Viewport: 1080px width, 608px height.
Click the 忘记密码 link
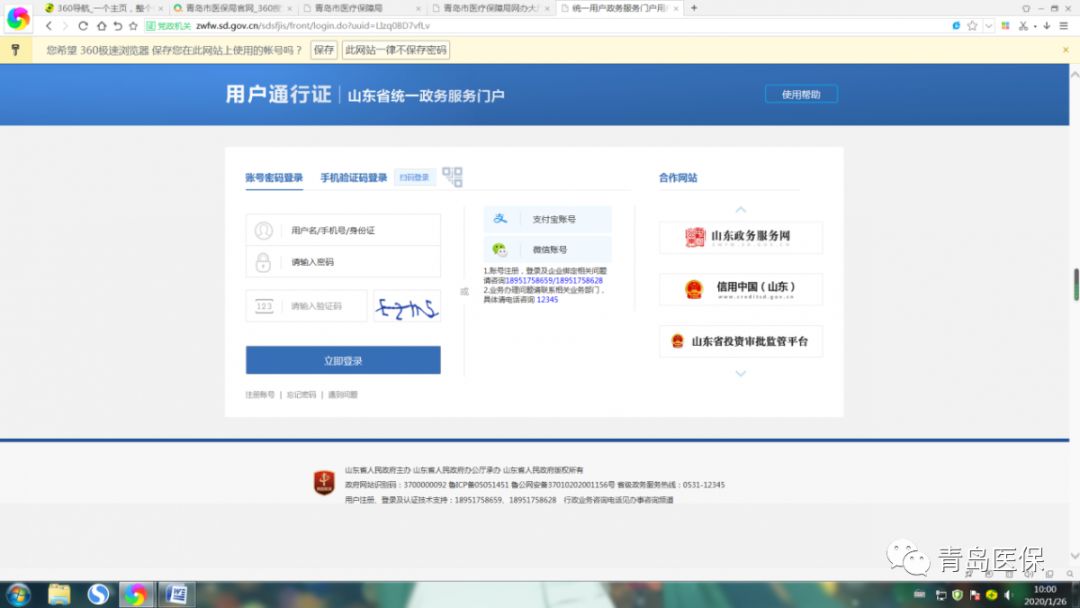tap(301, 395)
